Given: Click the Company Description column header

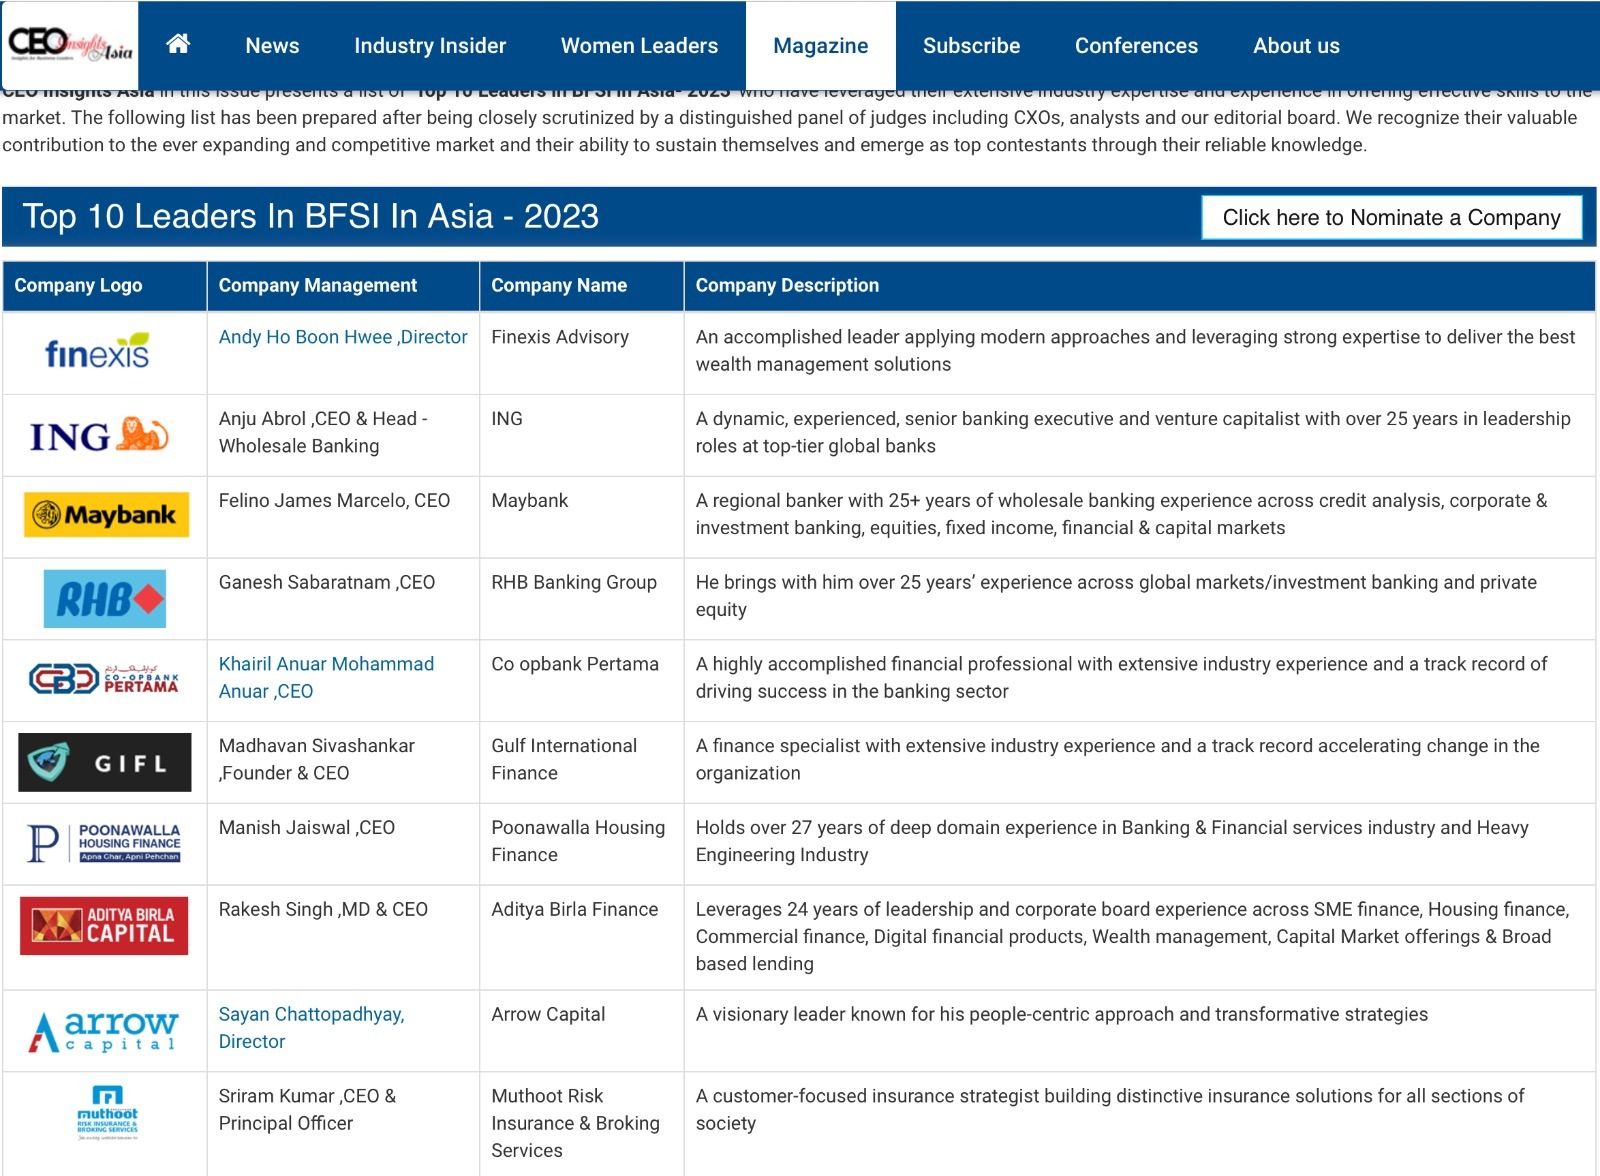Looking at the screenshot, I should pos(1140,285).
